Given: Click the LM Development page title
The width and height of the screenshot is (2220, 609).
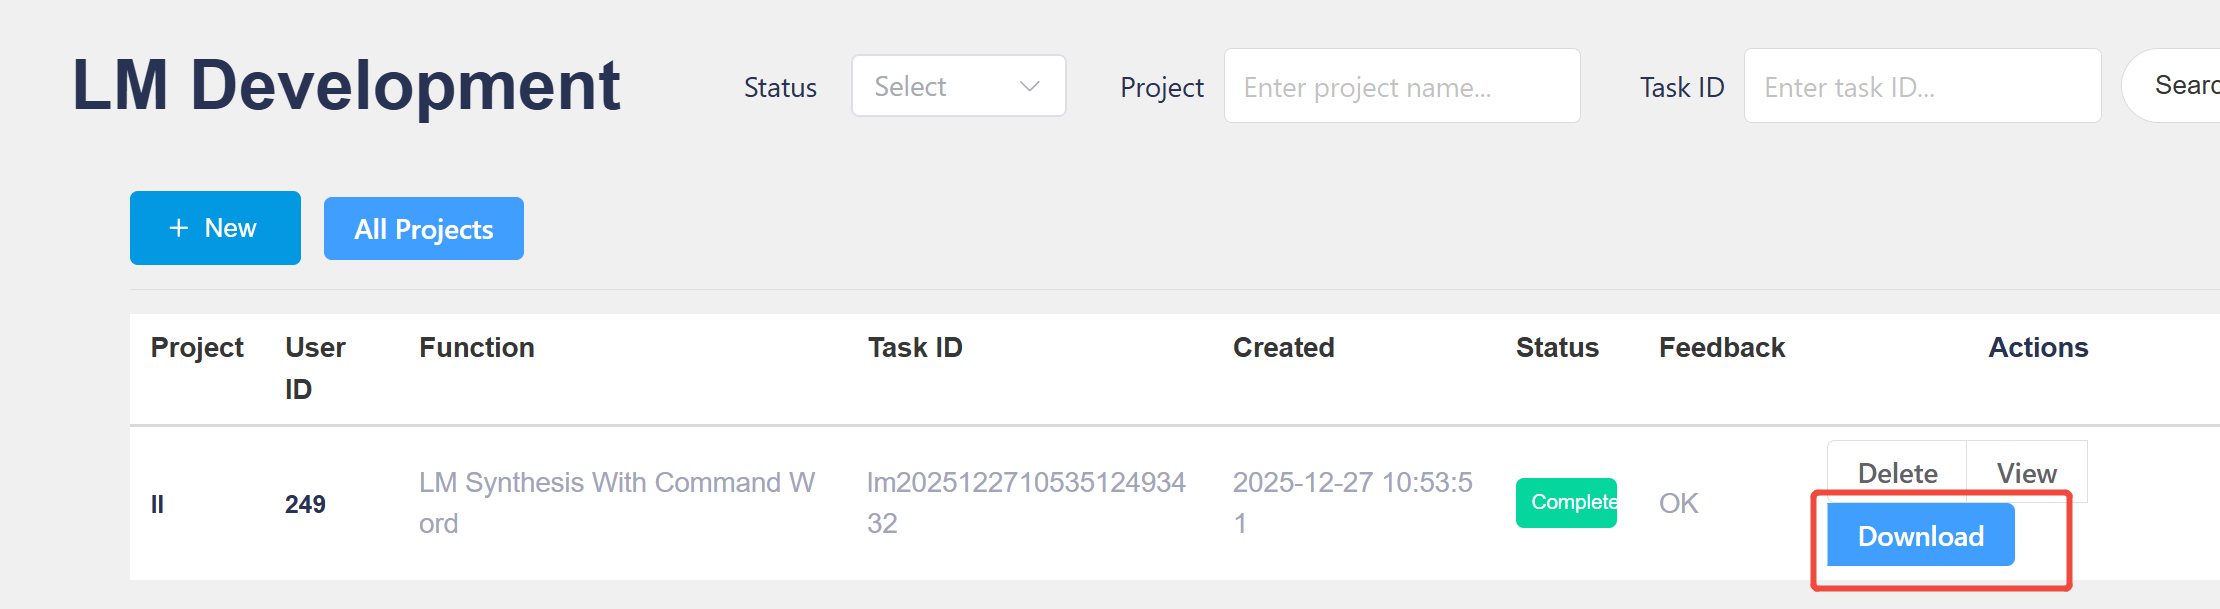Looking at the screenshot, I should [x=346, y=85].
